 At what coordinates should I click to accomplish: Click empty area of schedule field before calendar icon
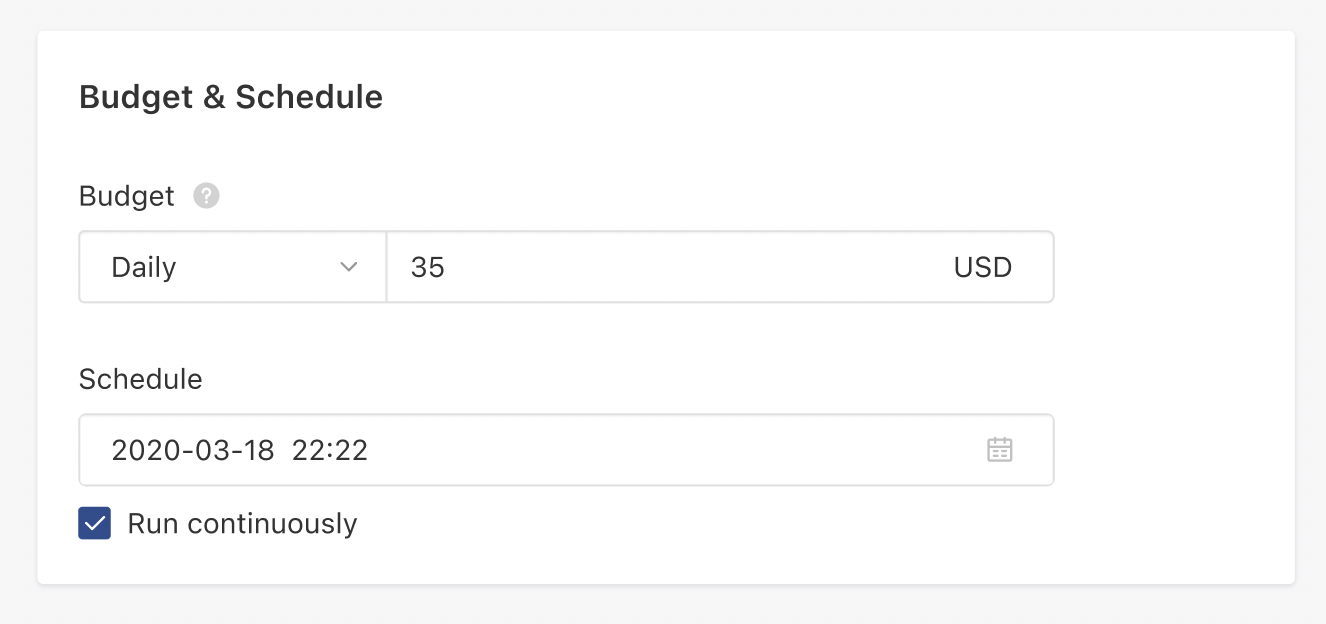tap(680, 450)
